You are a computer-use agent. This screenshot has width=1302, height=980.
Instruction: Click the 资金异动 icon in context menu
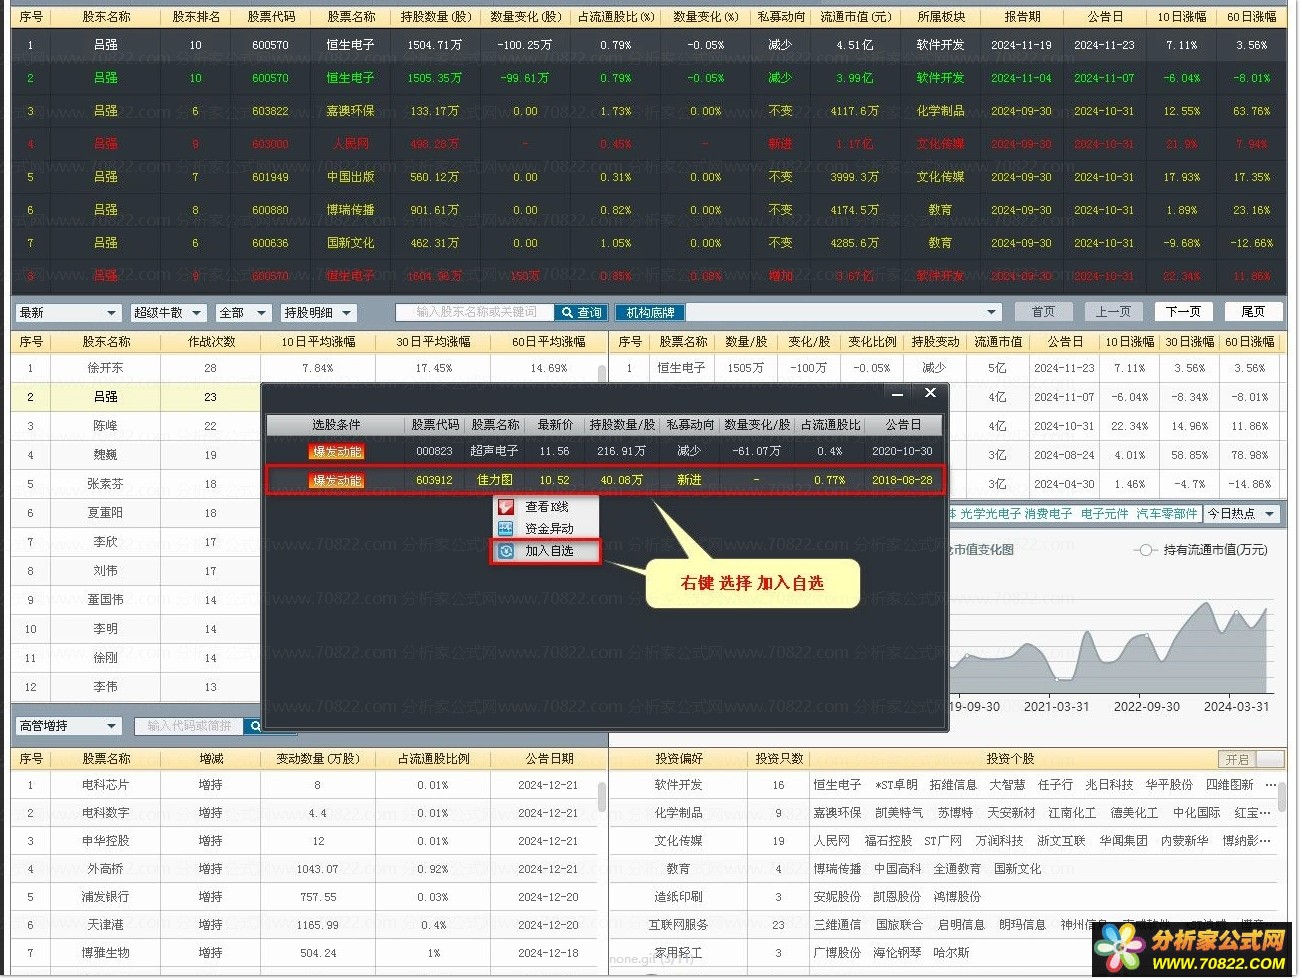click(506, 528)
